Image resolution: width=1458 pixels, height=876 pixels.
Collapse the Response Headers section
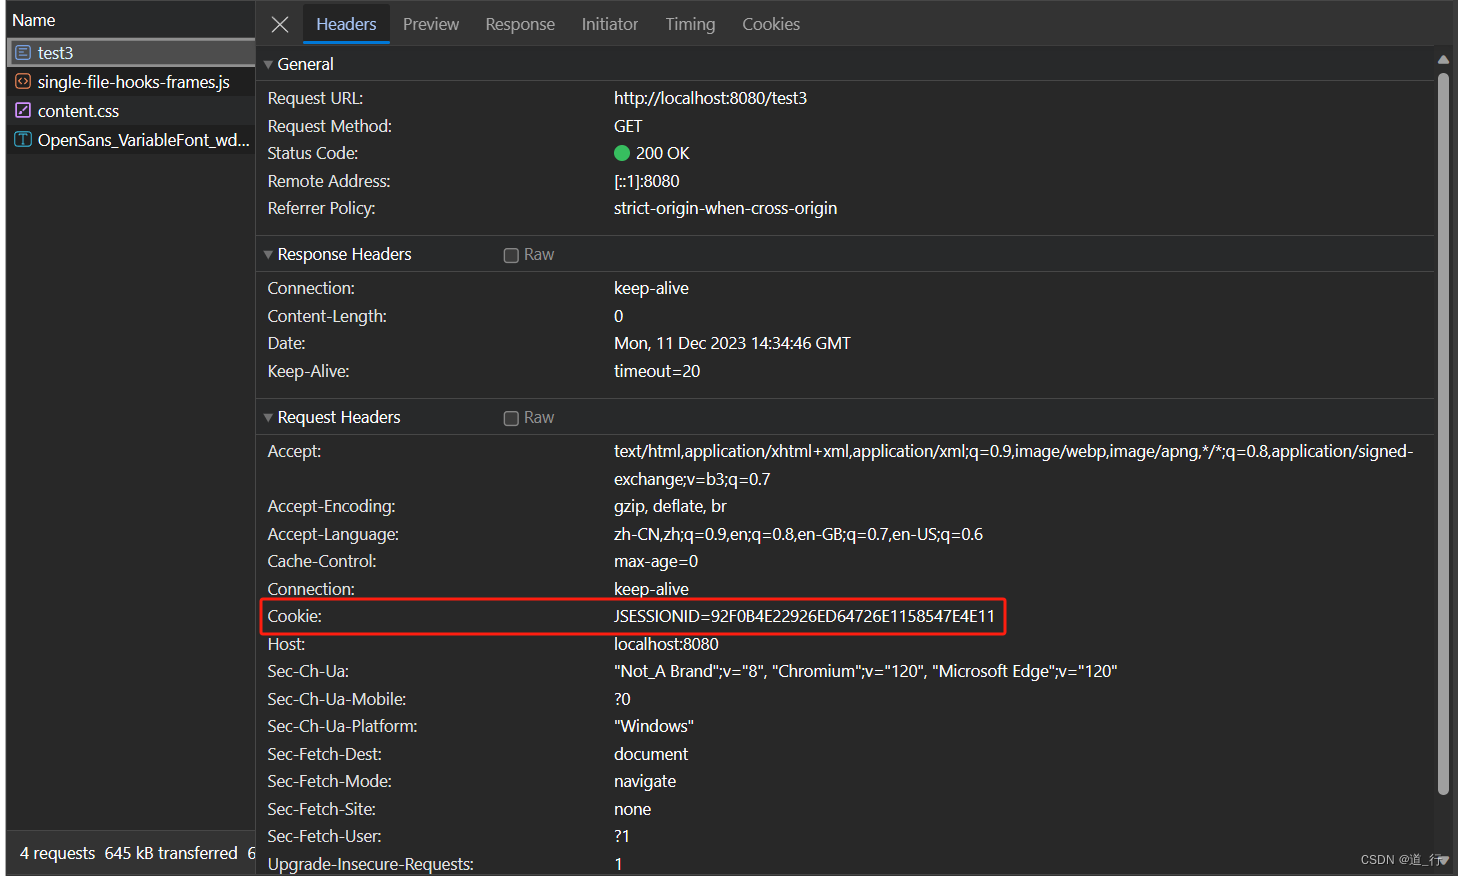pyautogui.click(x=268, y=254)
